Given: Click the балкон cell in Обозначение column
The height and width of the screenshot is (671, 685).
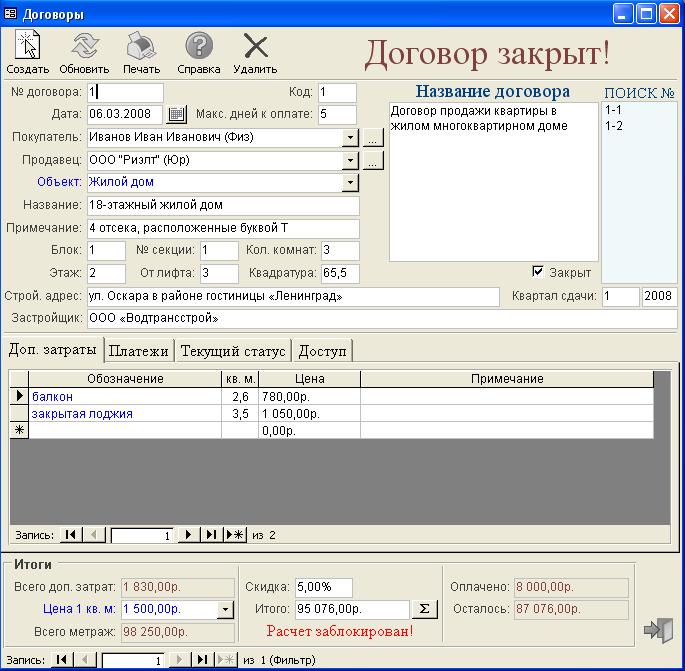Looking at the screenshot, I should [x=125, y=396].
